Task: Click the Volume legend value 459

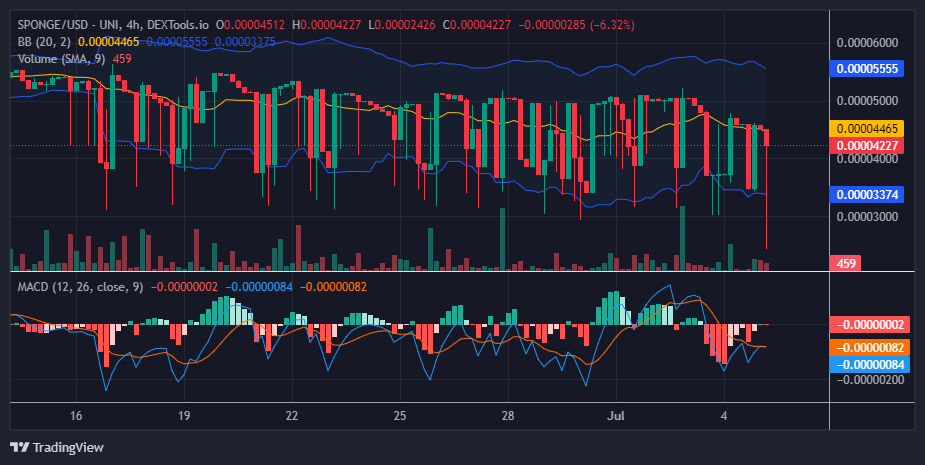Action: pyautogui.click(x=122, y=59)
